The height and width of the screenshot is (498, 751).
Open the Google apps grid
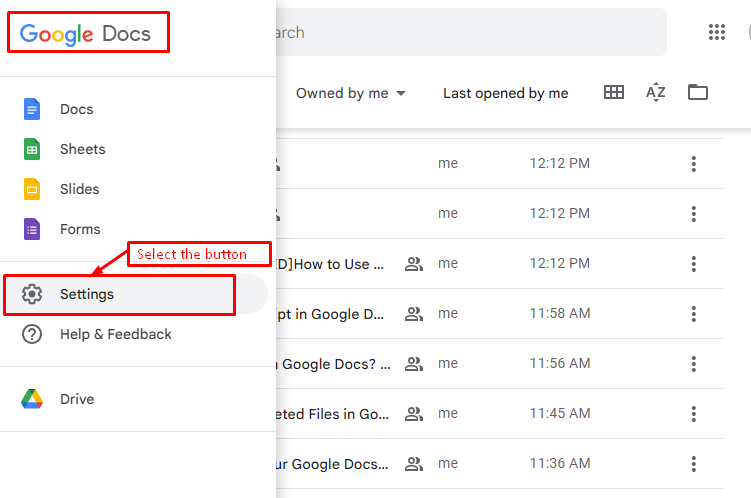click(717, 33)
